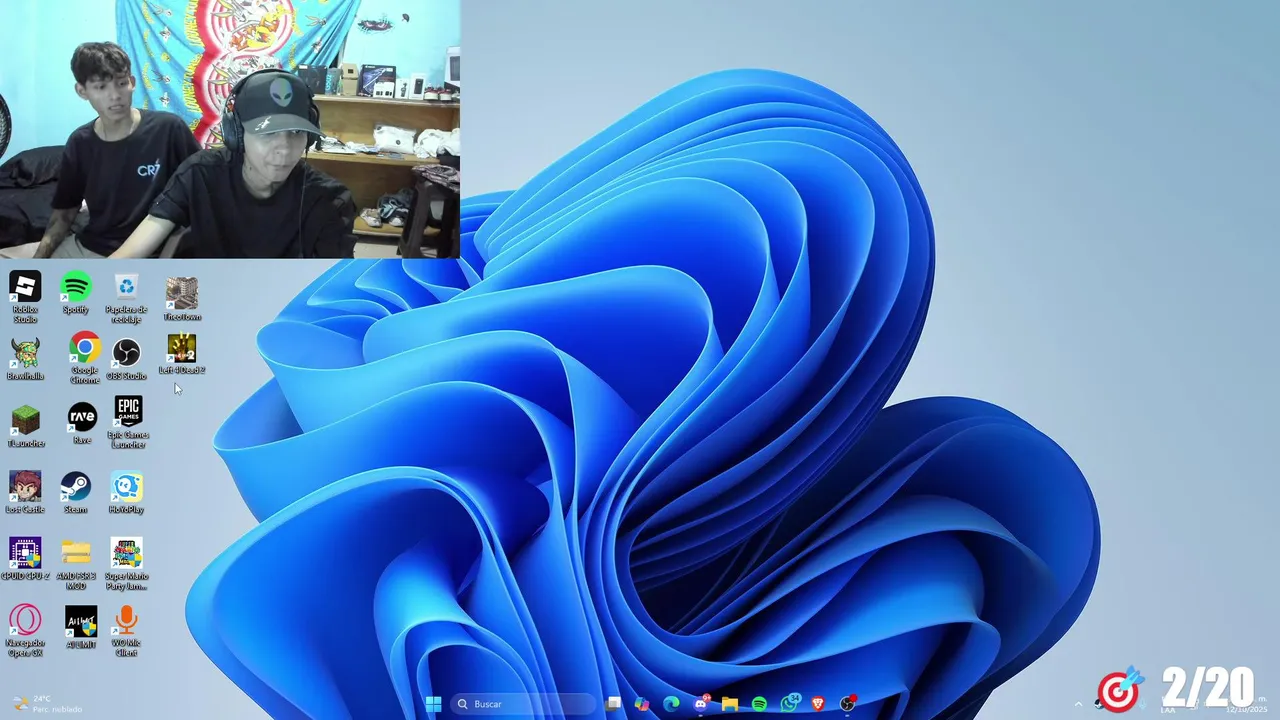
Task: Select the TLauncher Minecraft icon
Action: [x=25, y=426]
